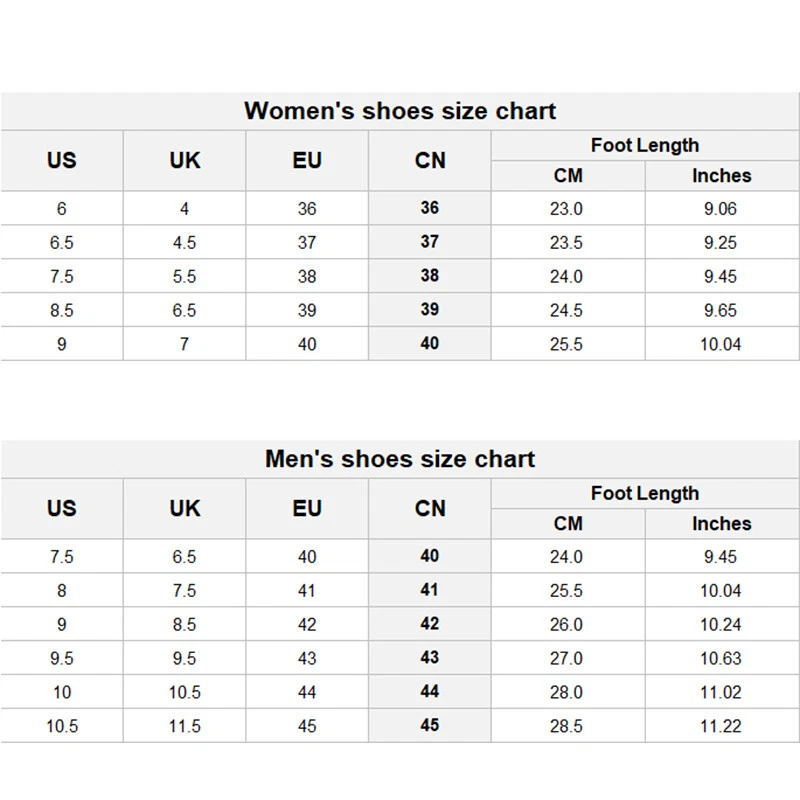Image resolution: width=800 pixels, height=800 pixels.
Task: Click the bold CN size 42 cell
Action: [430, 623]
